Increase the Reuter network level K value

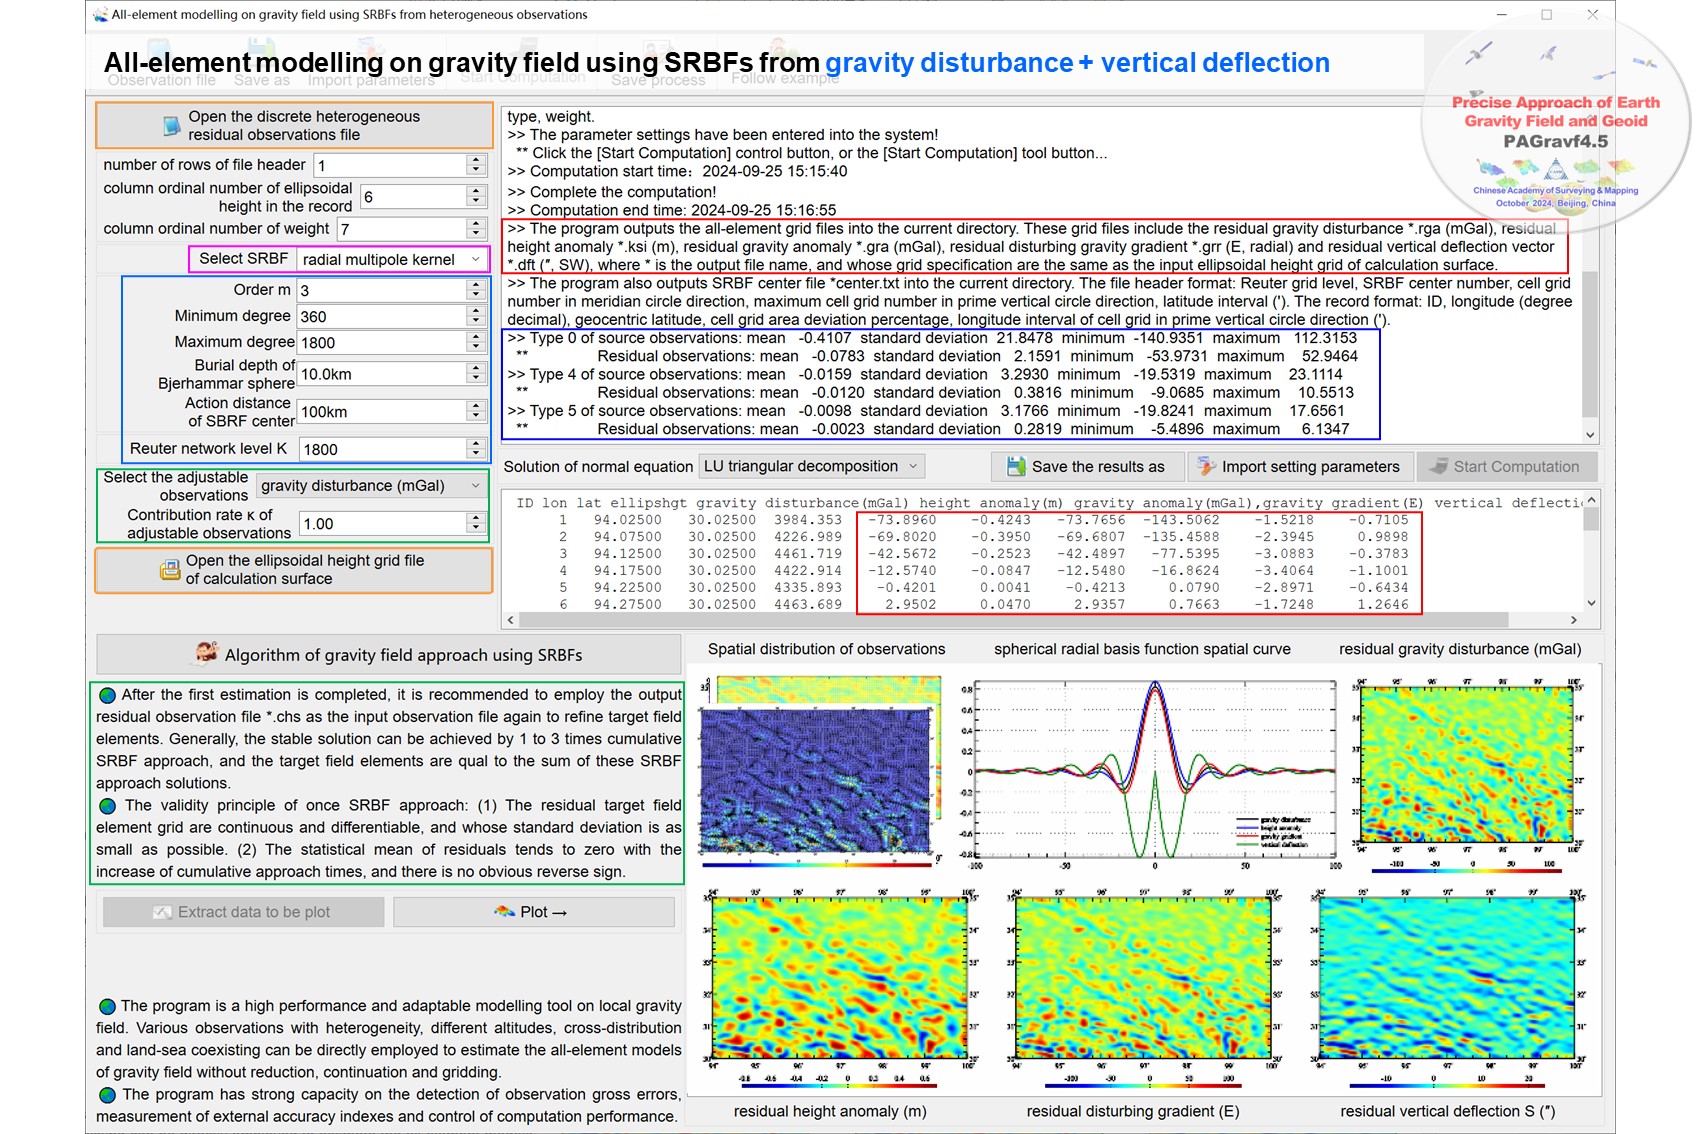[476, 444]
